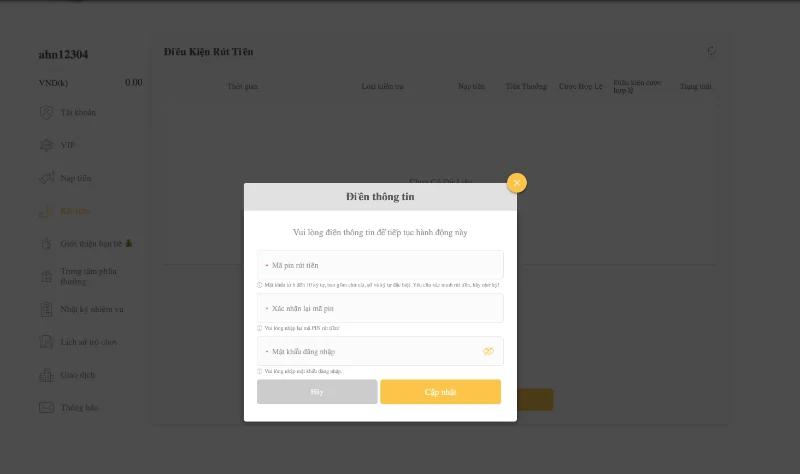Image resolution: width=800 pixels, height=474 pixels.
Task: Open the Giao dịch transactions icon
Action: (x=46, y=375)
